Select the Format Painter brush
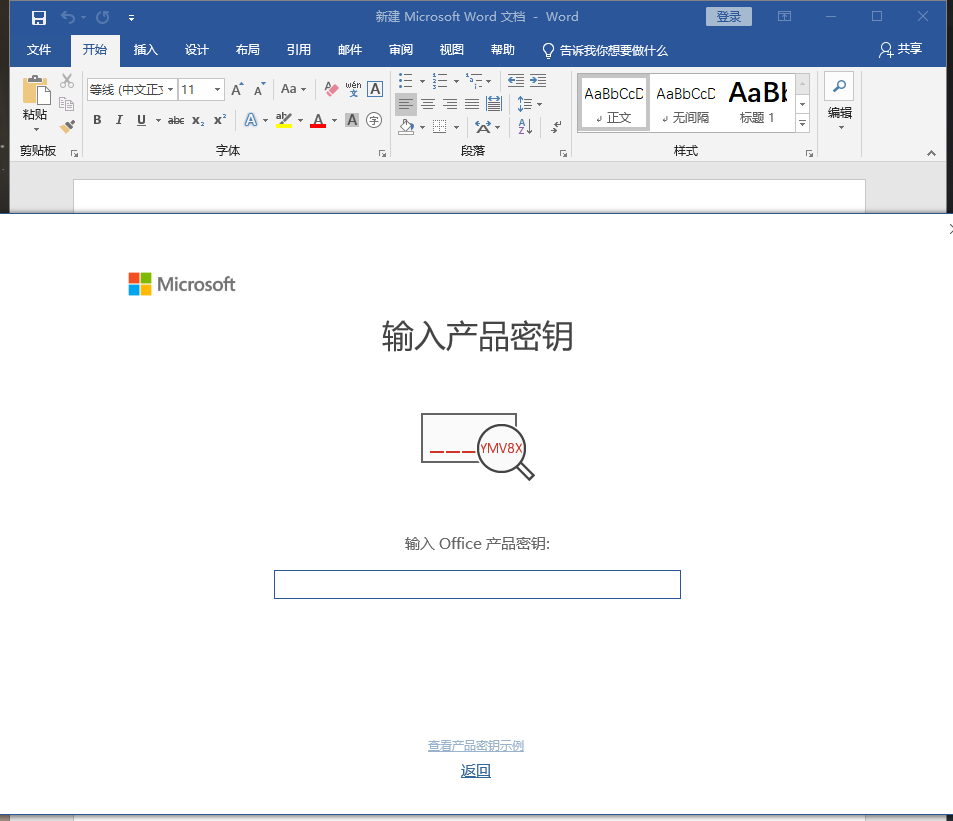Viewport: 953px width, 821px height. tap(67, 126)
